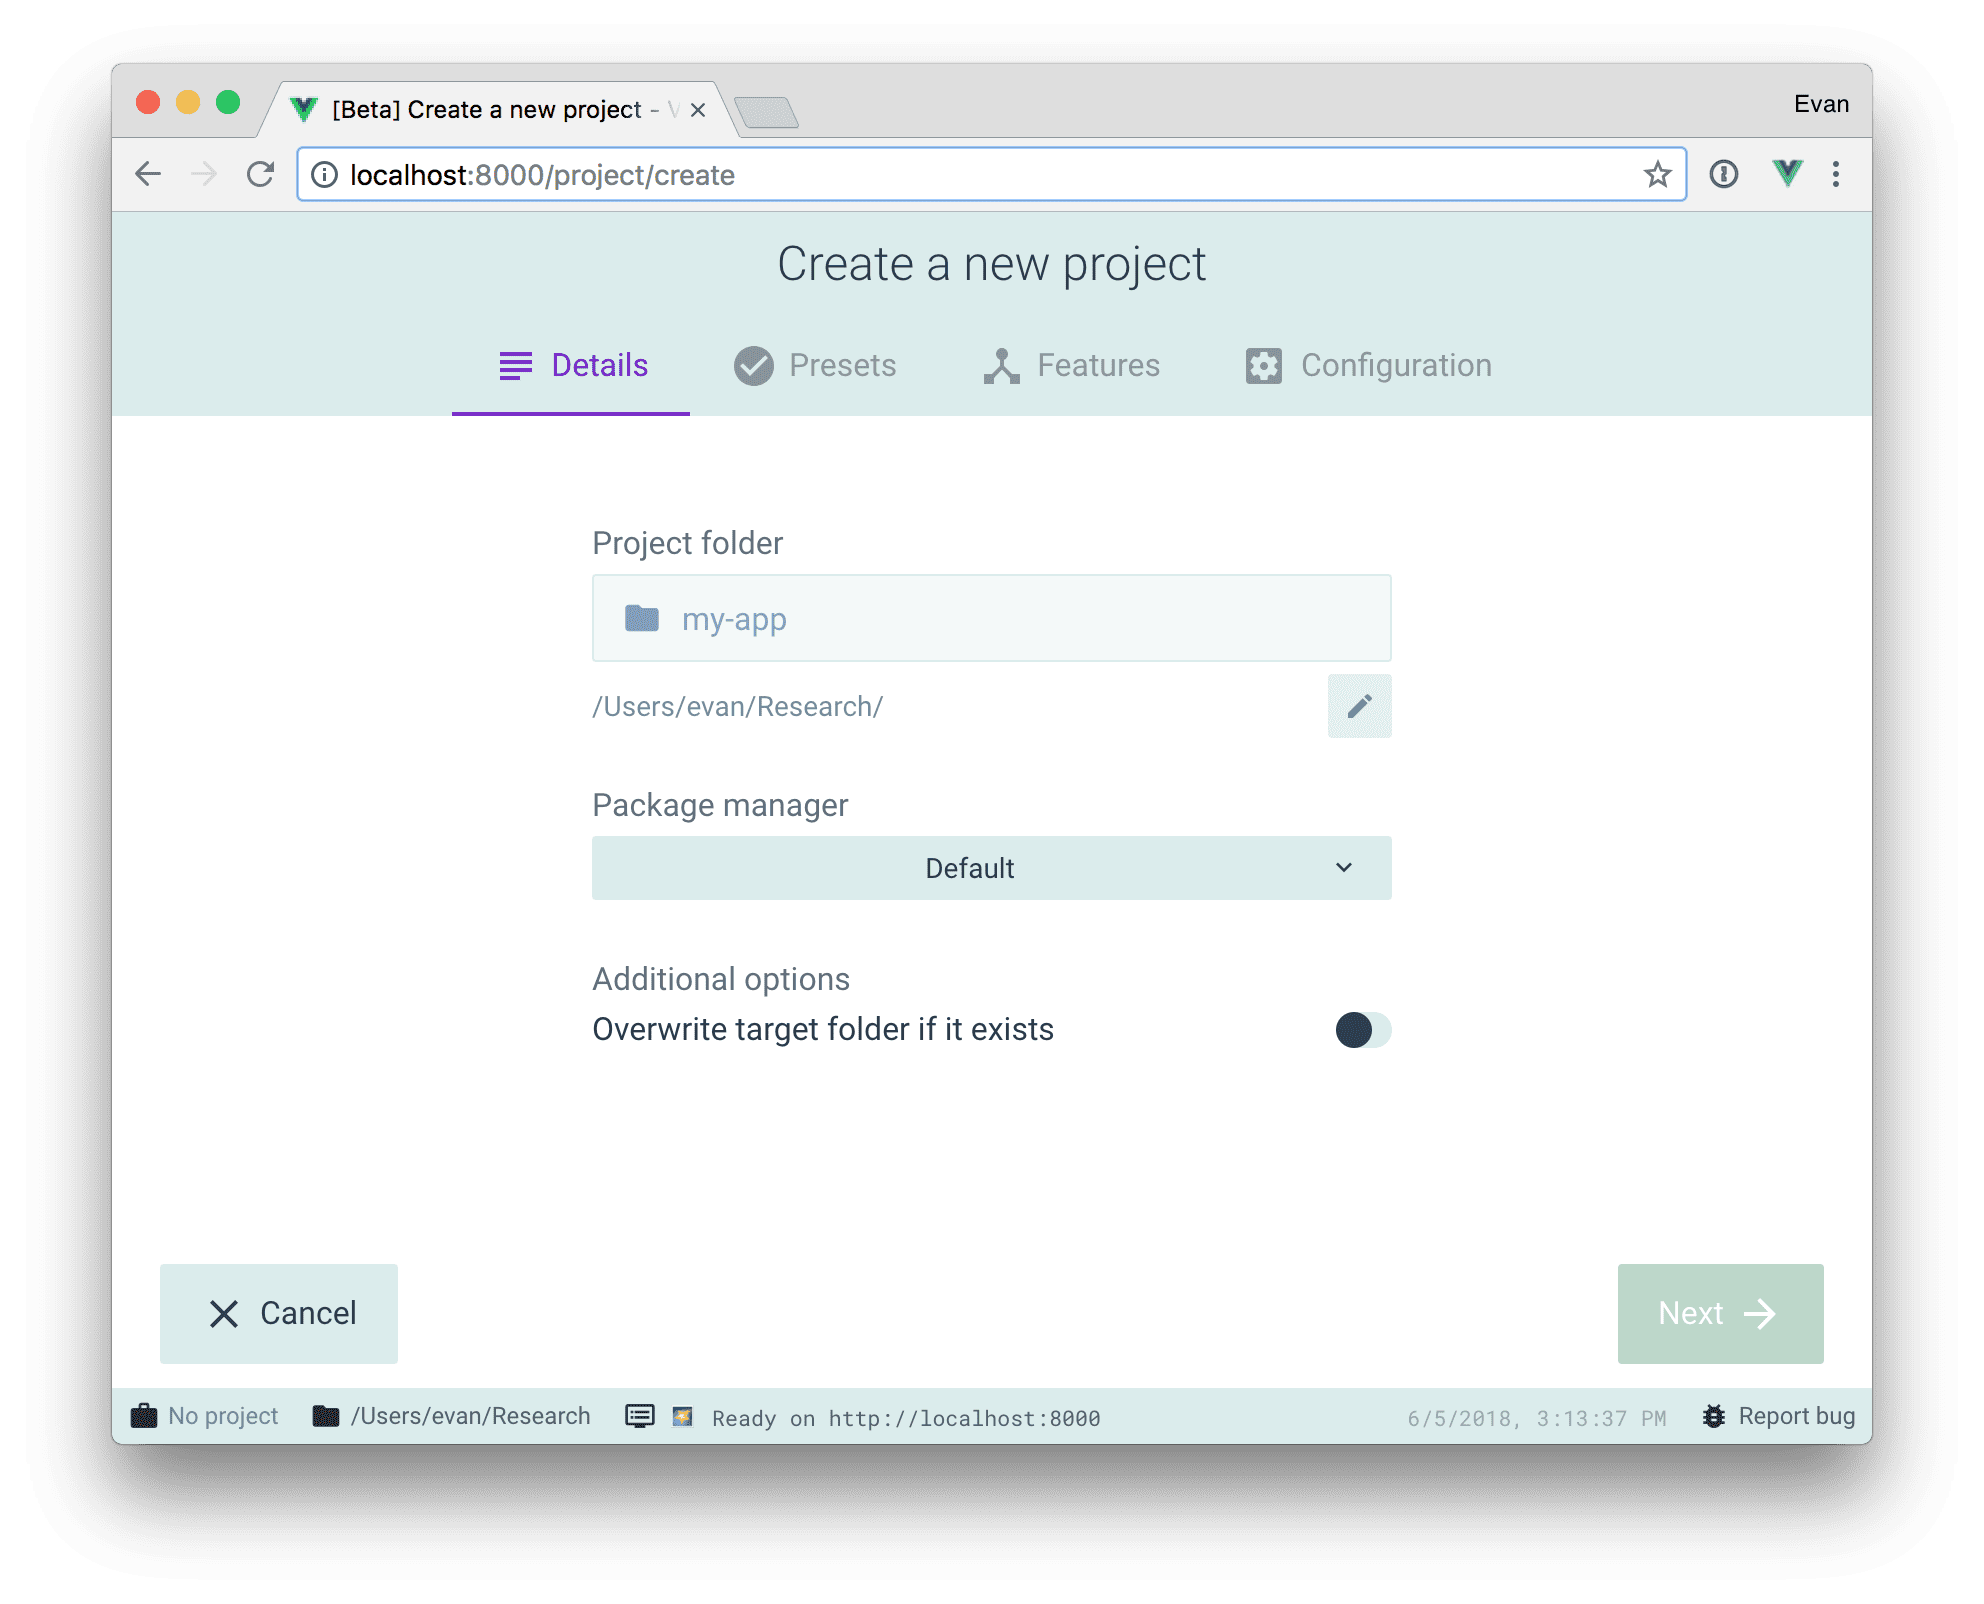
Task: Click the Vue logo icon in browser toolbar
Action: point(1786,175)
